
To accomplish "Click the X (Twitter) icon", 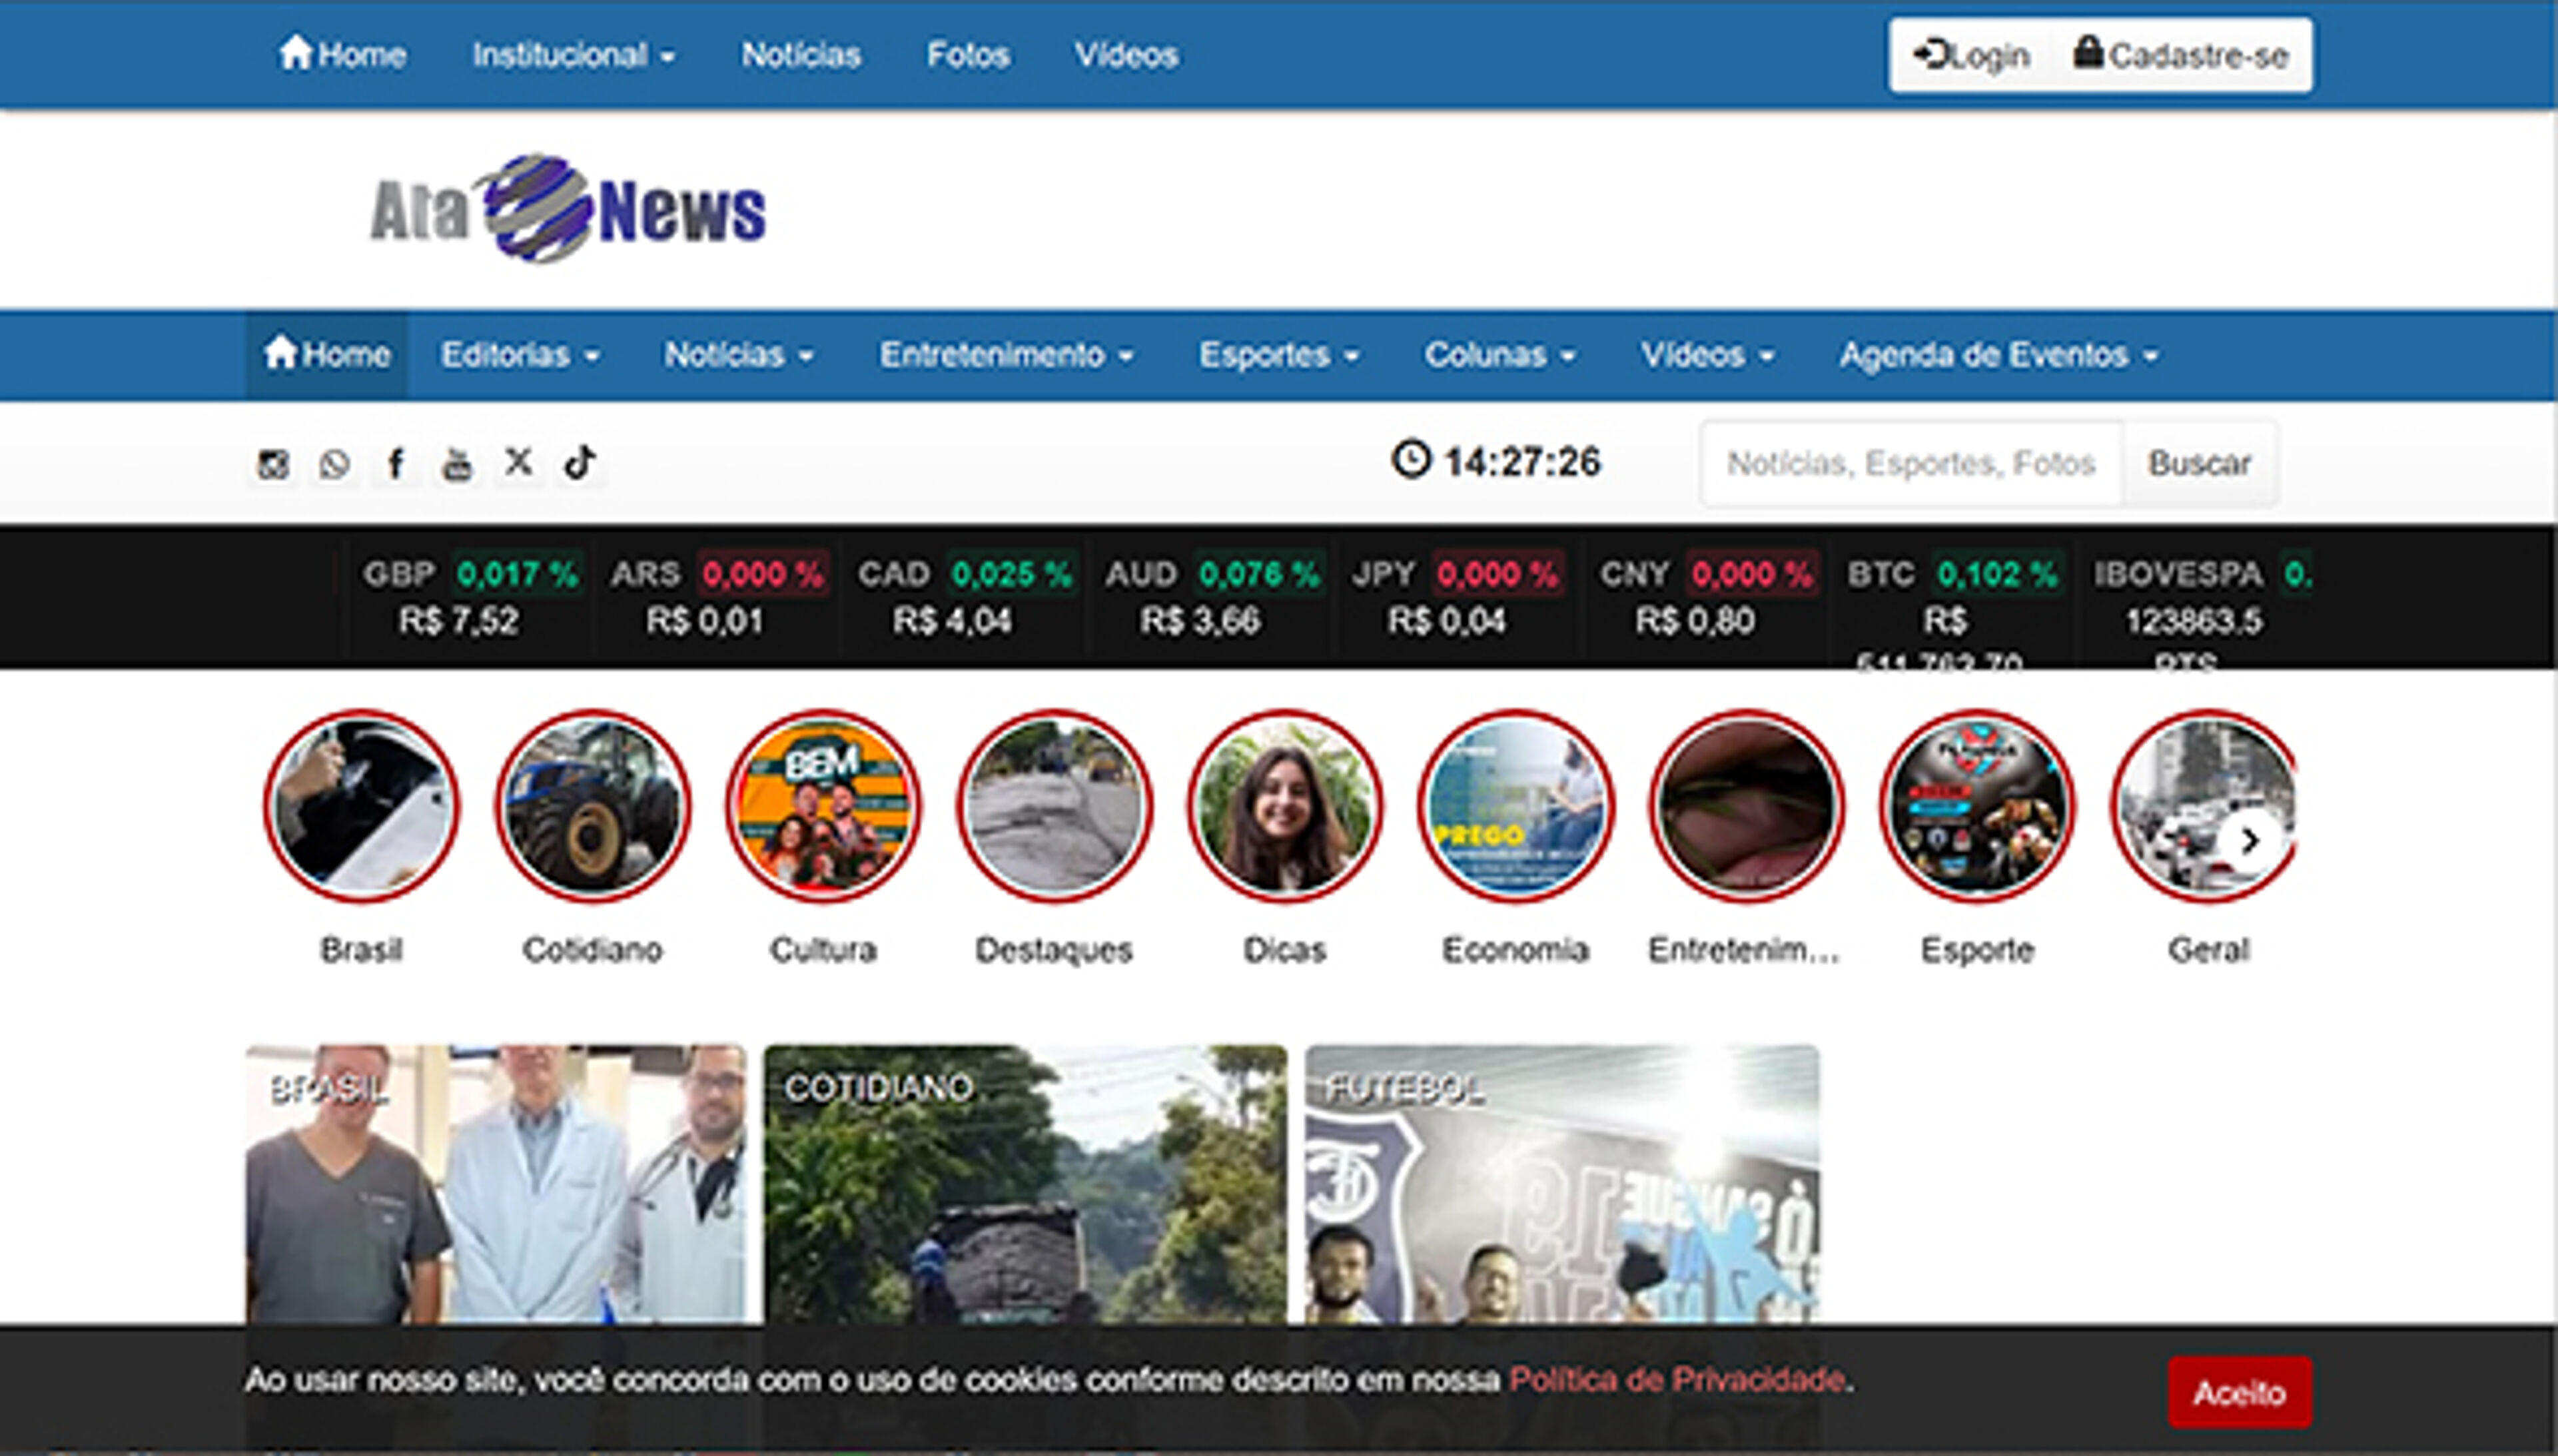I will [519, 463].
